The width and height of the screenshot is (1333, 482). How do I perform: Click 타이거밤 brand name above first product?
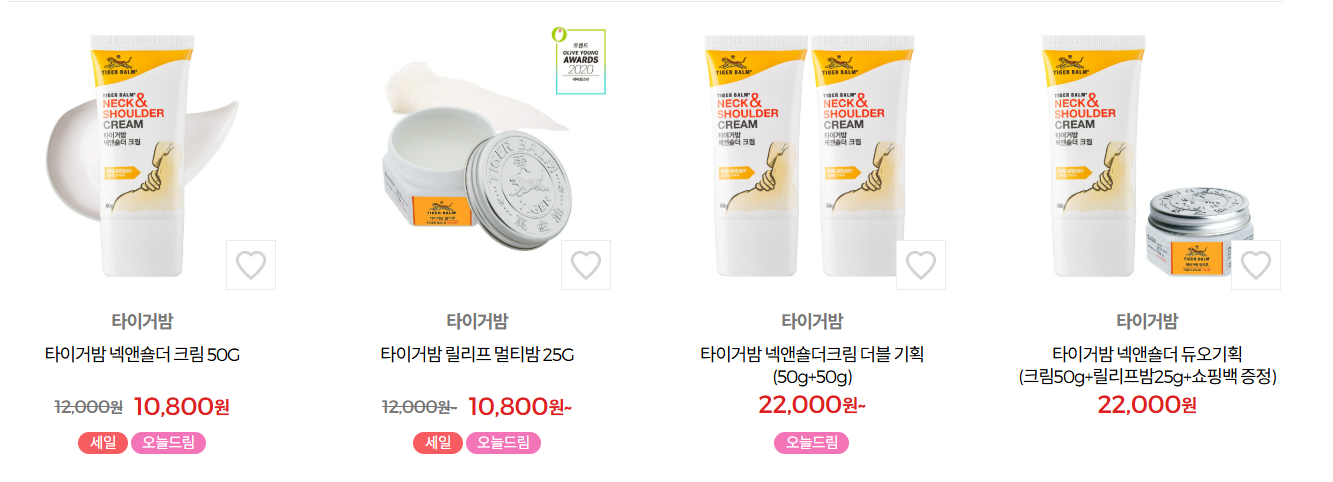(x=142, y=321)
